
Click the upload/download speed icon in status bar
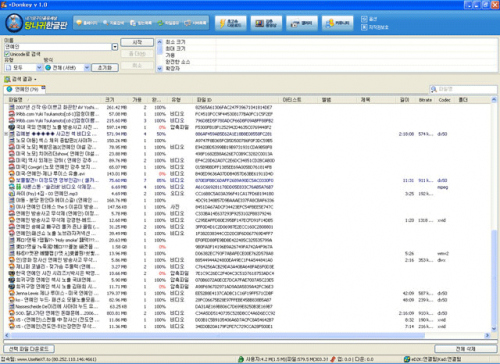333,359
